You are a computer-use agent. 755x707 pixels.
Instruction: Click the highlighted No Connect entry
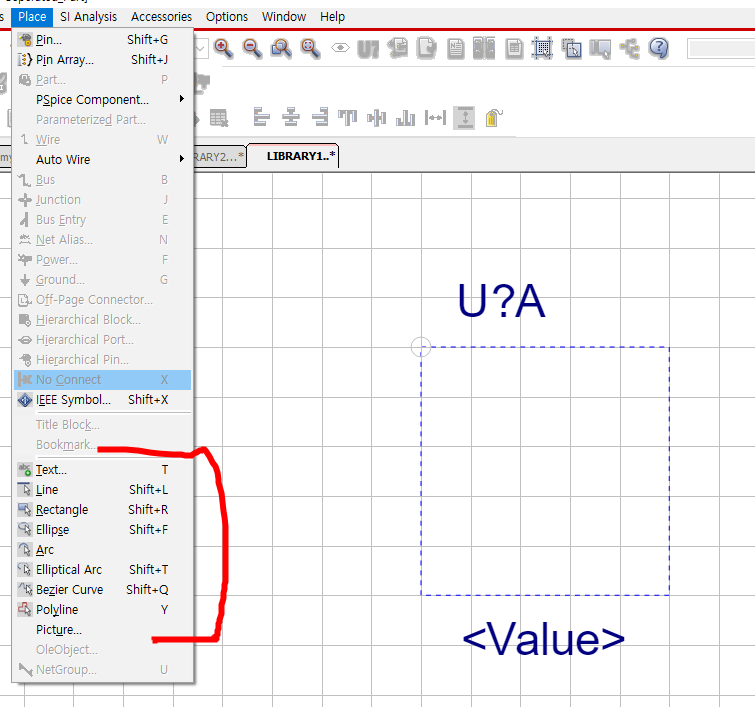point(103,380)
